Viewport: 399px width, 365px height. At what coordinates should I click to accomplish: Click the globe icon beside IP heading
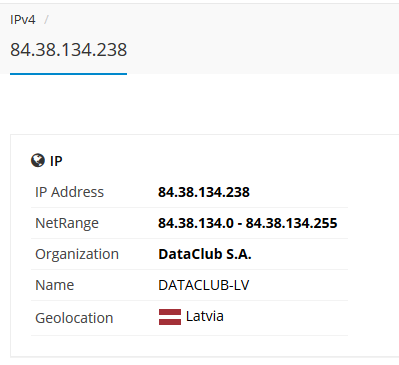pyautogui.click(x=38, y=160)
